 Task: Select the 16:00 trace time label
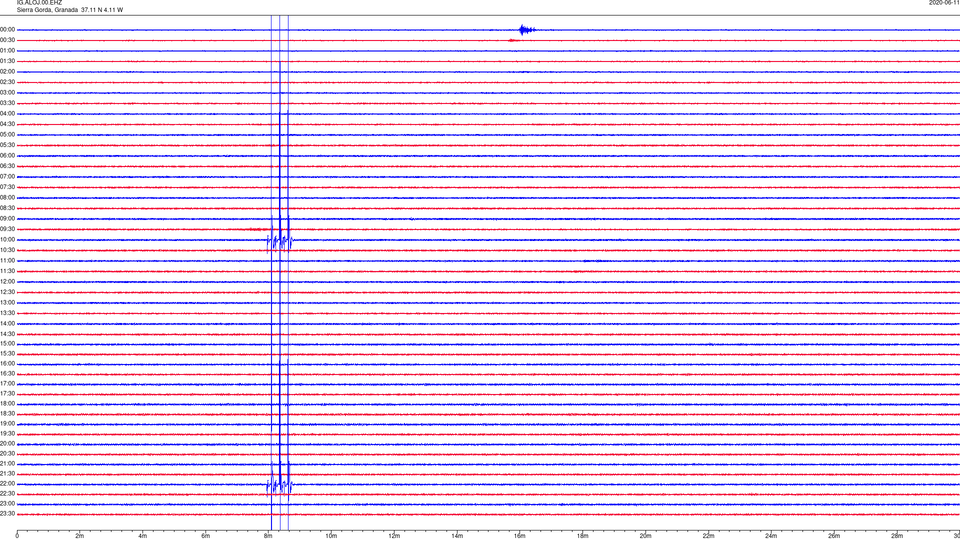click(x=7, y=364)
